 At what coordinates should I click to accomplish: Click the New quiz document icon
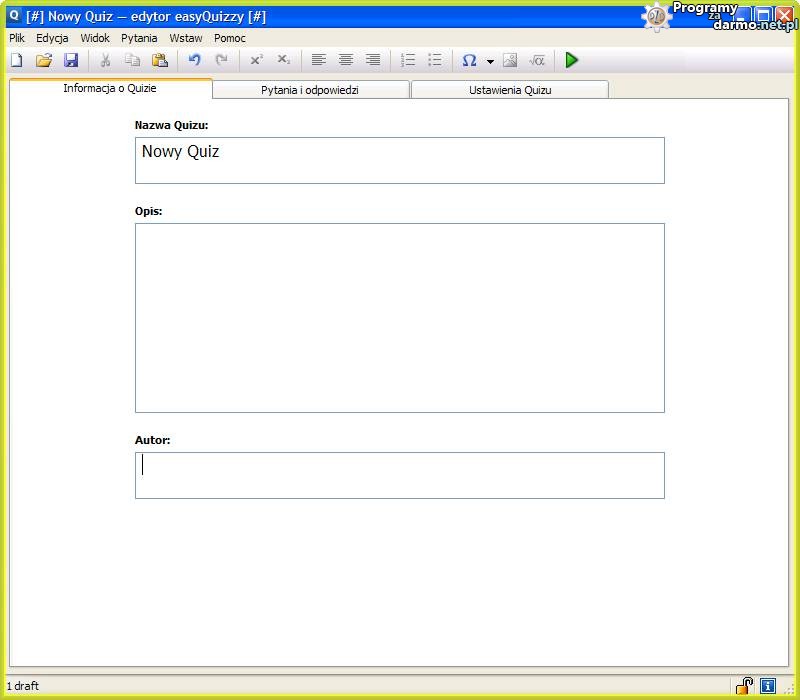point(16,60)
